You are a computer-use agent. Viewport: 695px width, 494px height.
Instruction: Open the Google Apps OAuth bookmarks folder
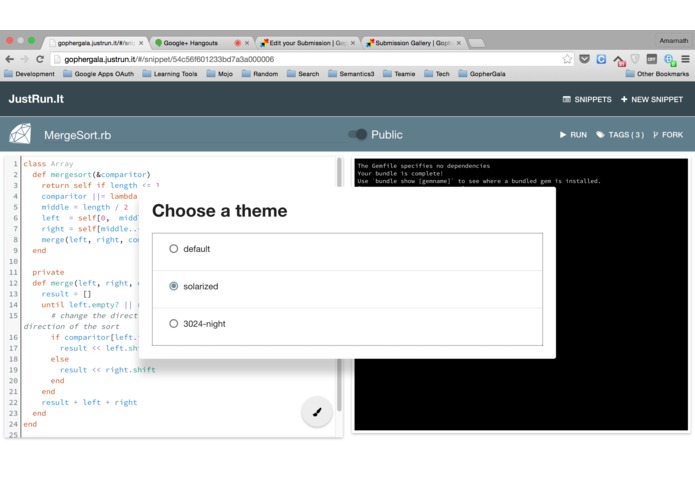pyautogui.click(x=98, y=74)
